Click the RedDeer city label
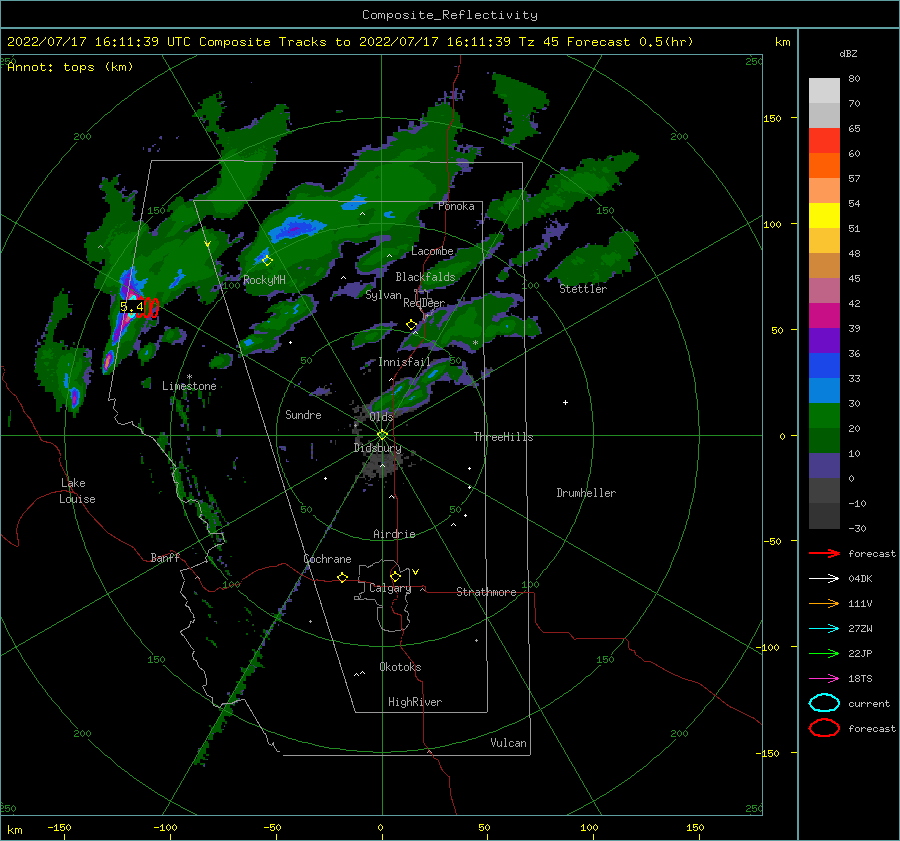 coord(424,303)
